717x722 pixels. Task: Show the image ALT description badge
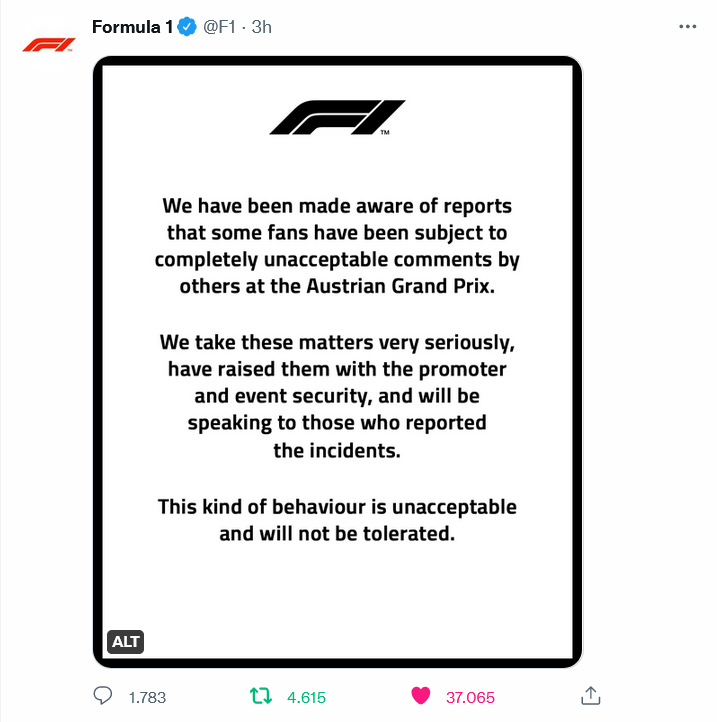point(125,642)
